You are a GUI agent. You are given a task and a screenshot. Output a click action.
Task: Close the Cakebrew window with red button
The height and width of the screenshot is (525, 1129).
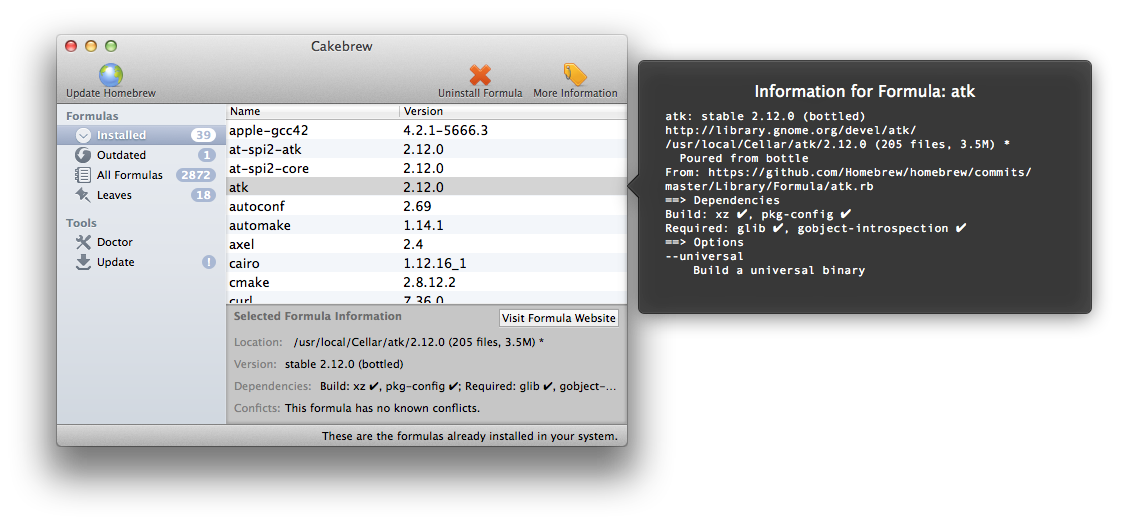pyautogui.click(x=71, y=46)
